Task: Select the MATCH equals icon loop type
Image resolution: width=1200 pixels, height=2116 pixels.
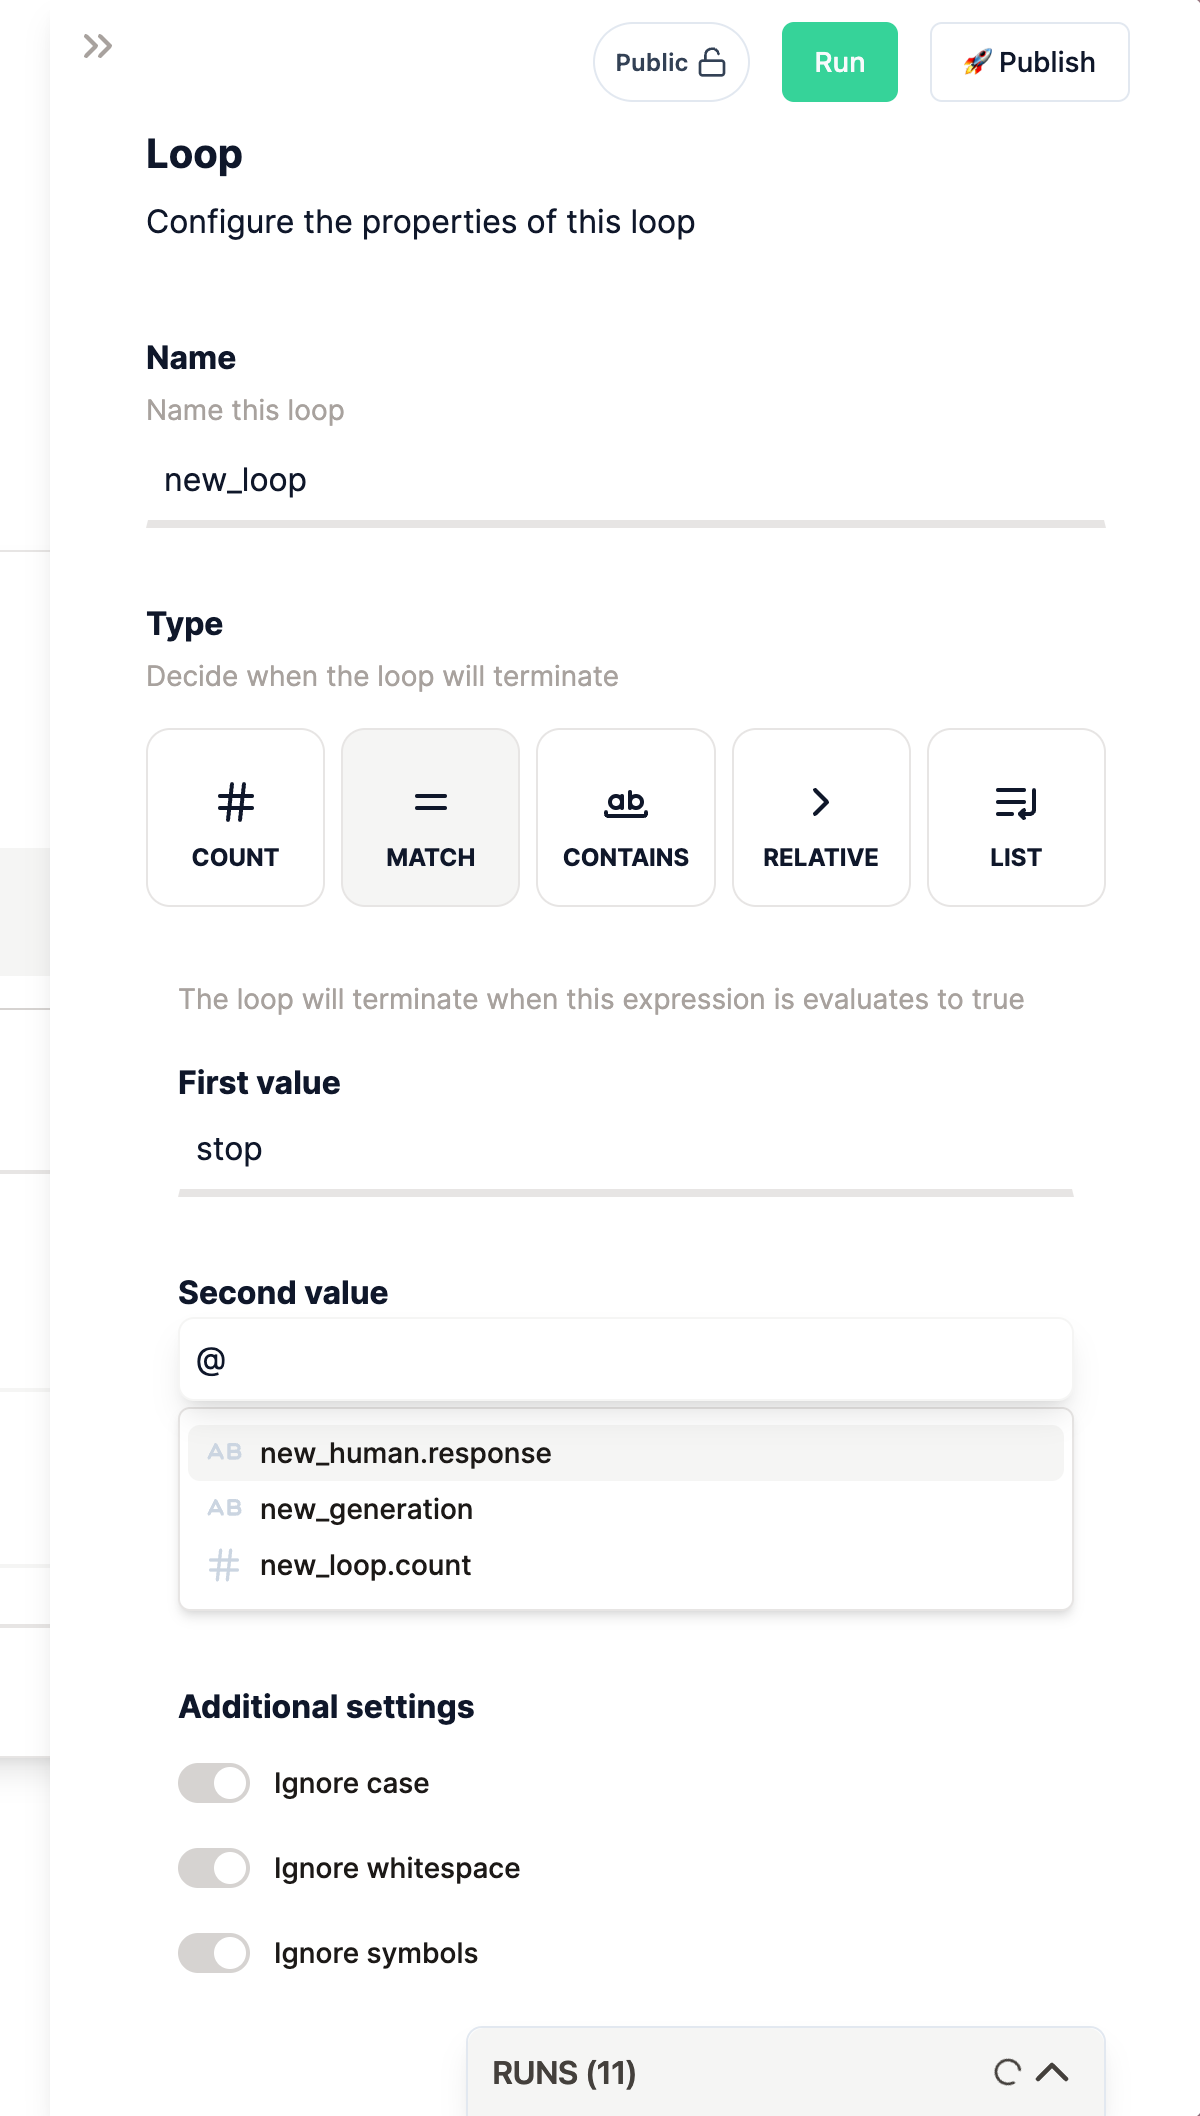Action: (x=430, y=817)
